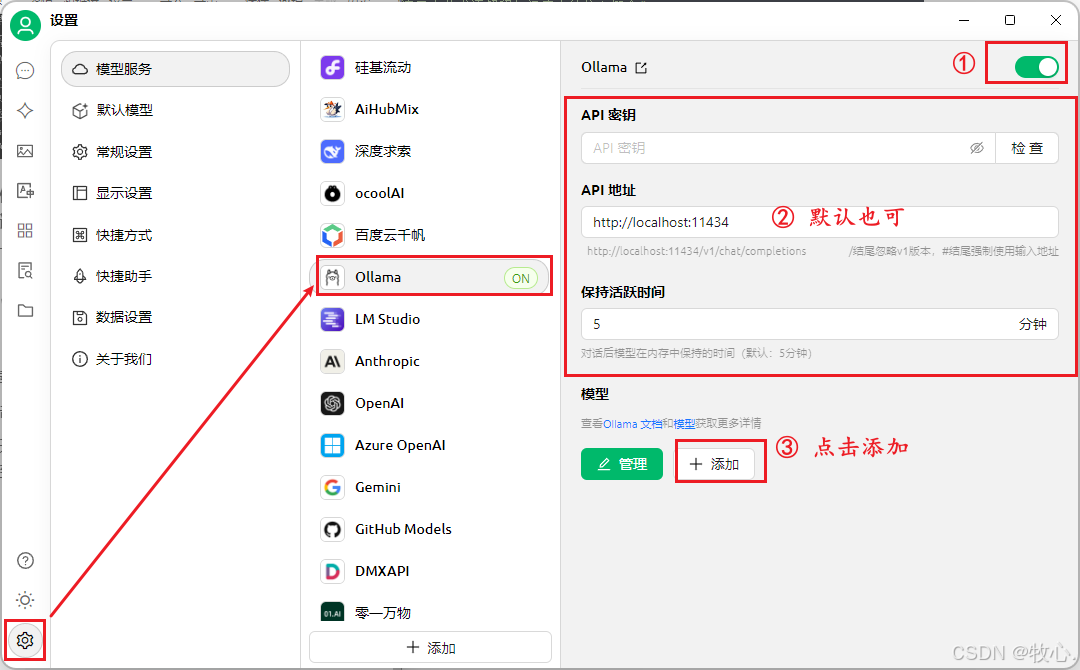Select the Azure OpenAI provider name
The image size is (1080, 670).
point(400,446)
